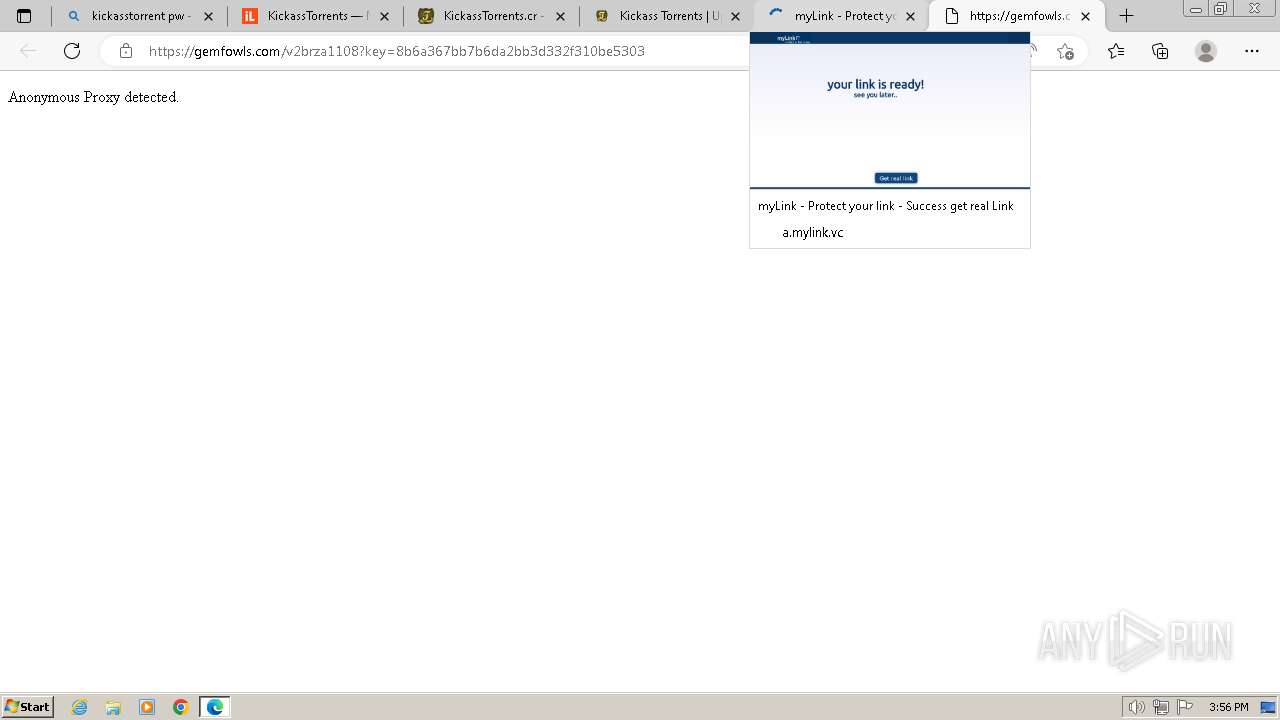Select the https://gemfowls.c tab

1017,16
